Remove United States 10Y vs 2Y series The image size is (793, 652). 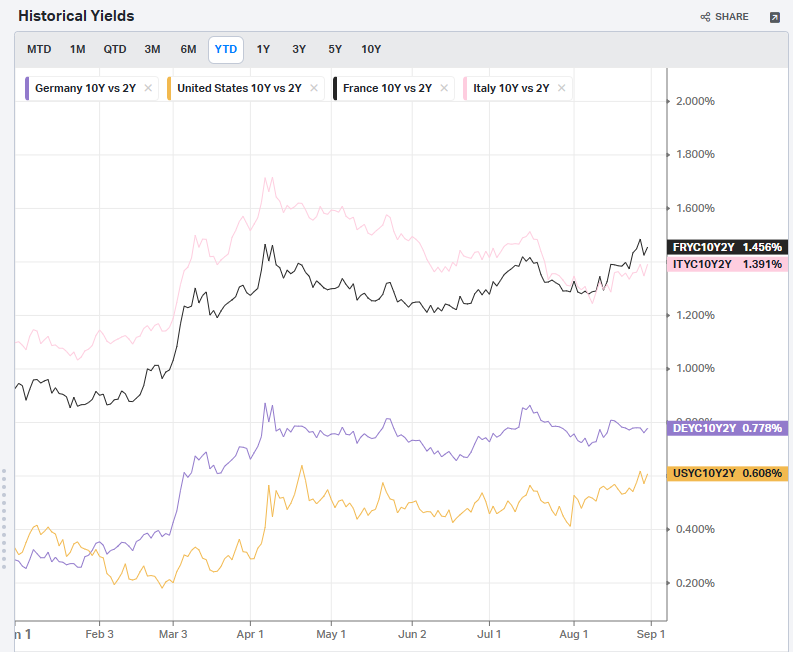point(314,88)
